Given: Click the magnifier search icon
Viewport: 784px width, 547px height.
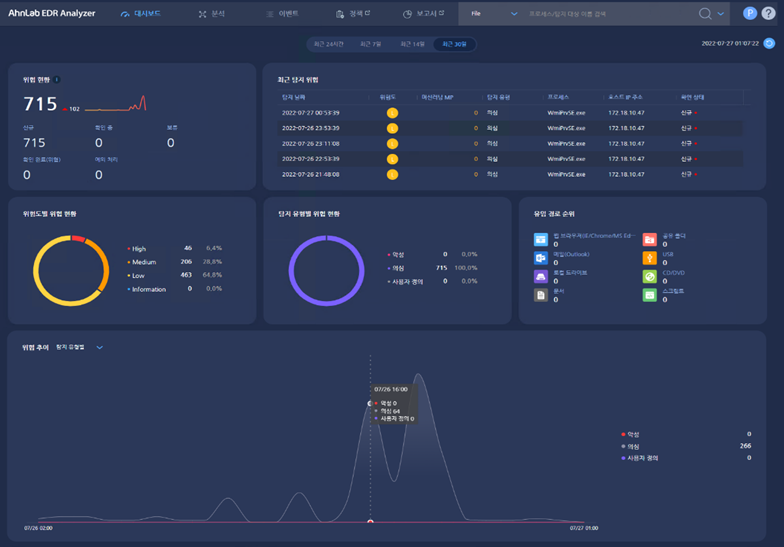Looking at the screenshot, I should [x=705, y=14].
